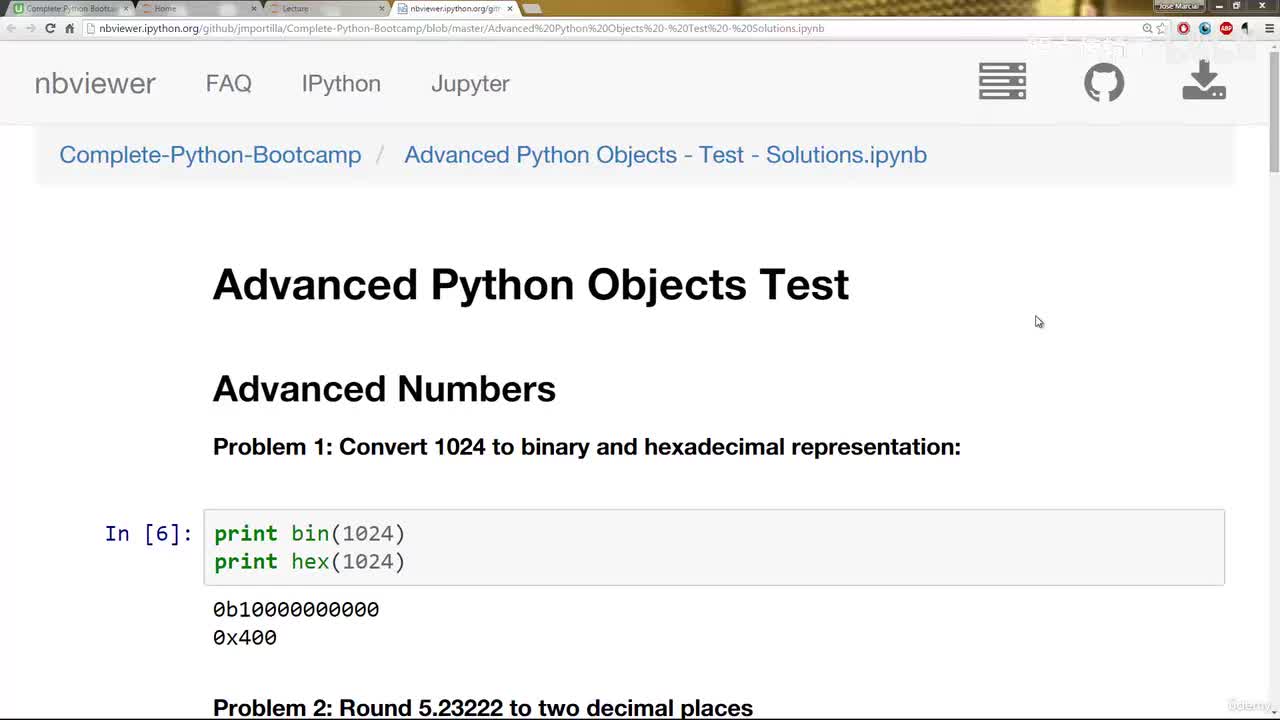Open the Opera-style red extension icon
Screen dimensions: 1280x720
[x=1183, y=28]
